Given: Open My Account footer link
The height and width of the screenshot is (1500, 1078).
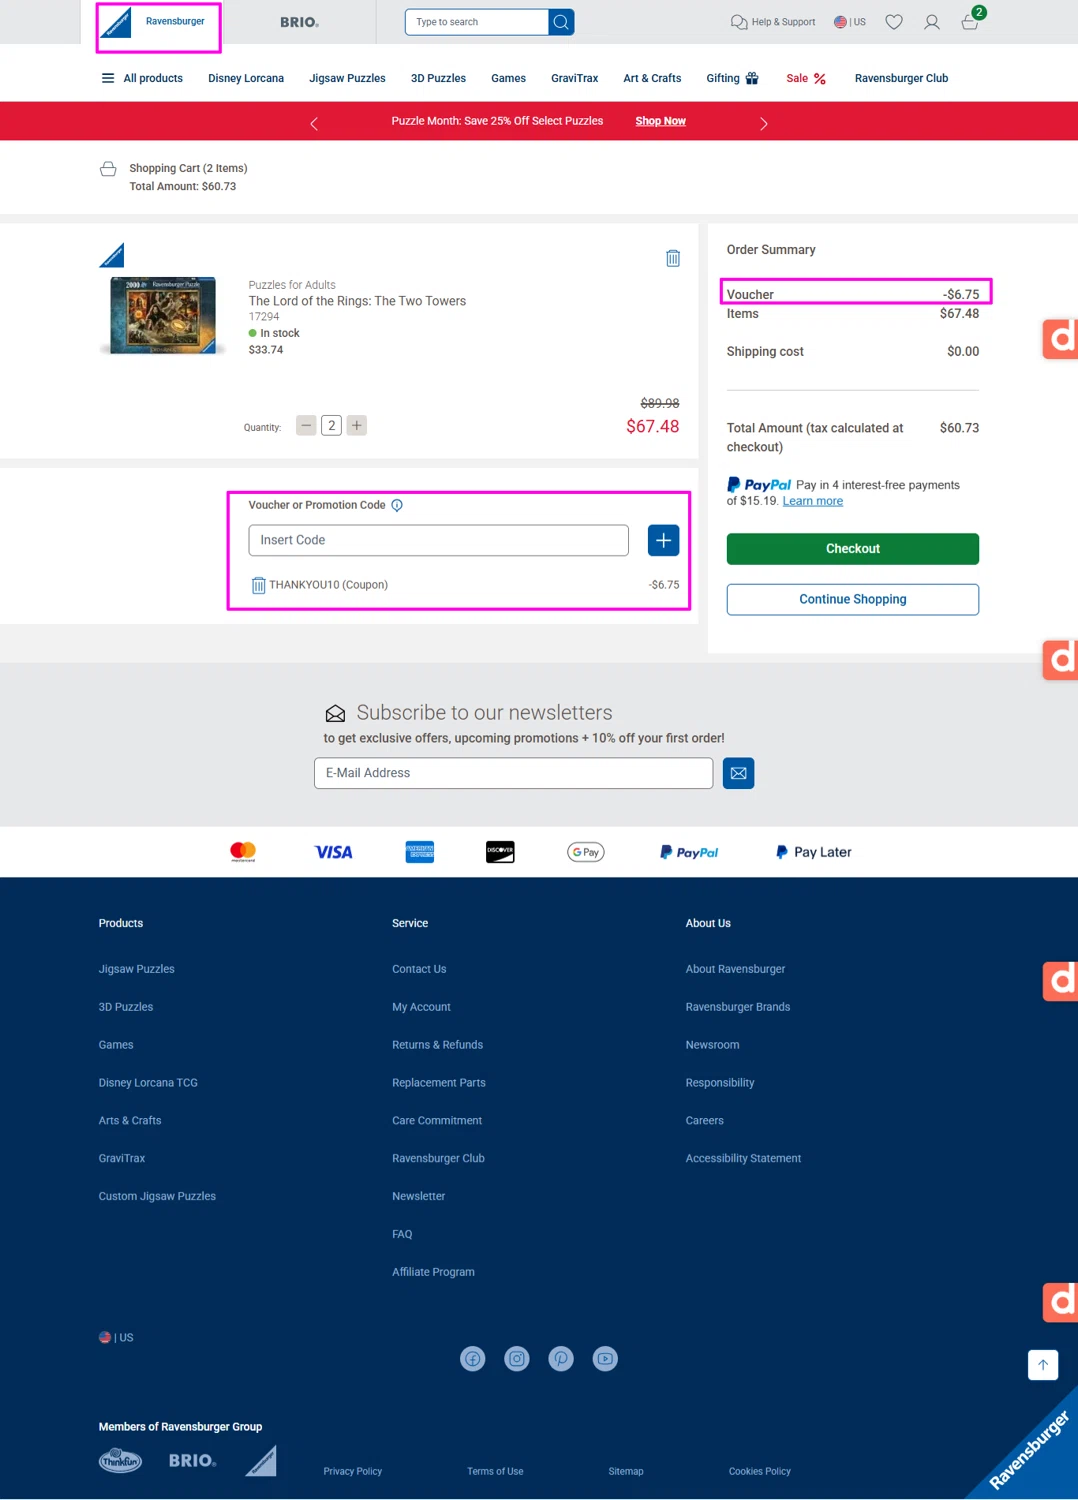Looking at the screenshot, I should point(421,1007).
